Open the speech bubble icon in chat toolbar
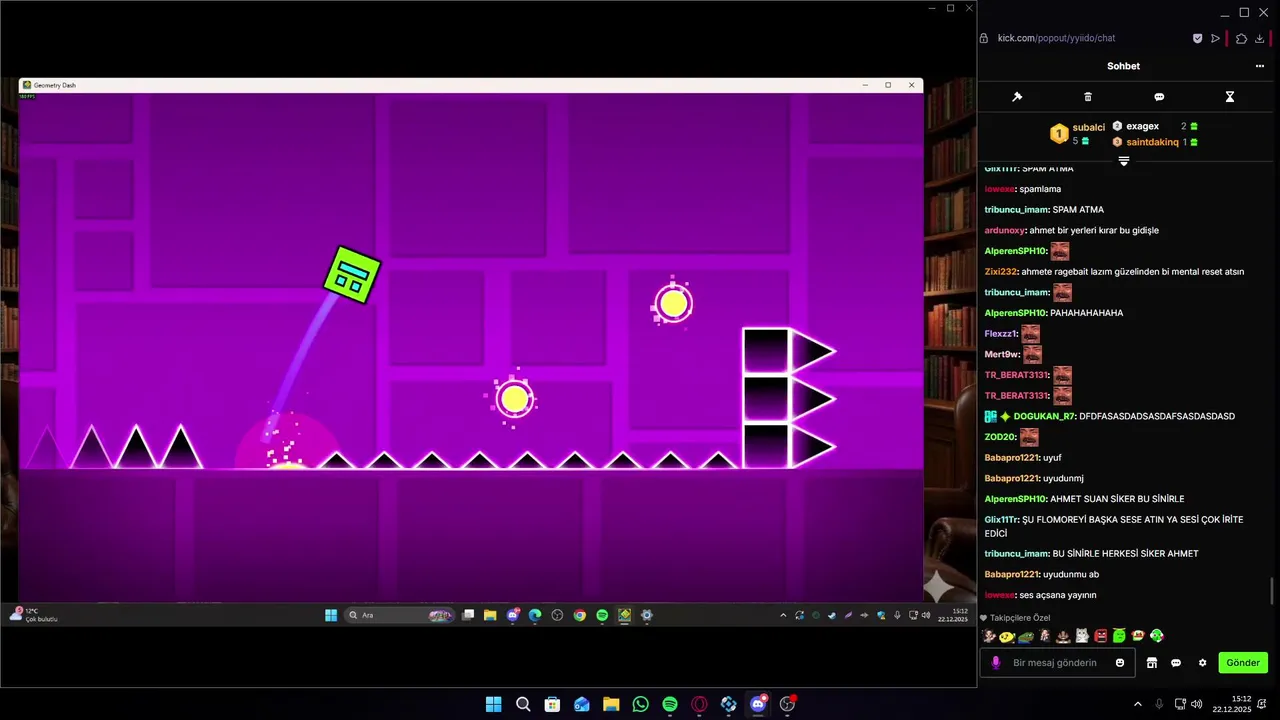 pos(1159,97)
